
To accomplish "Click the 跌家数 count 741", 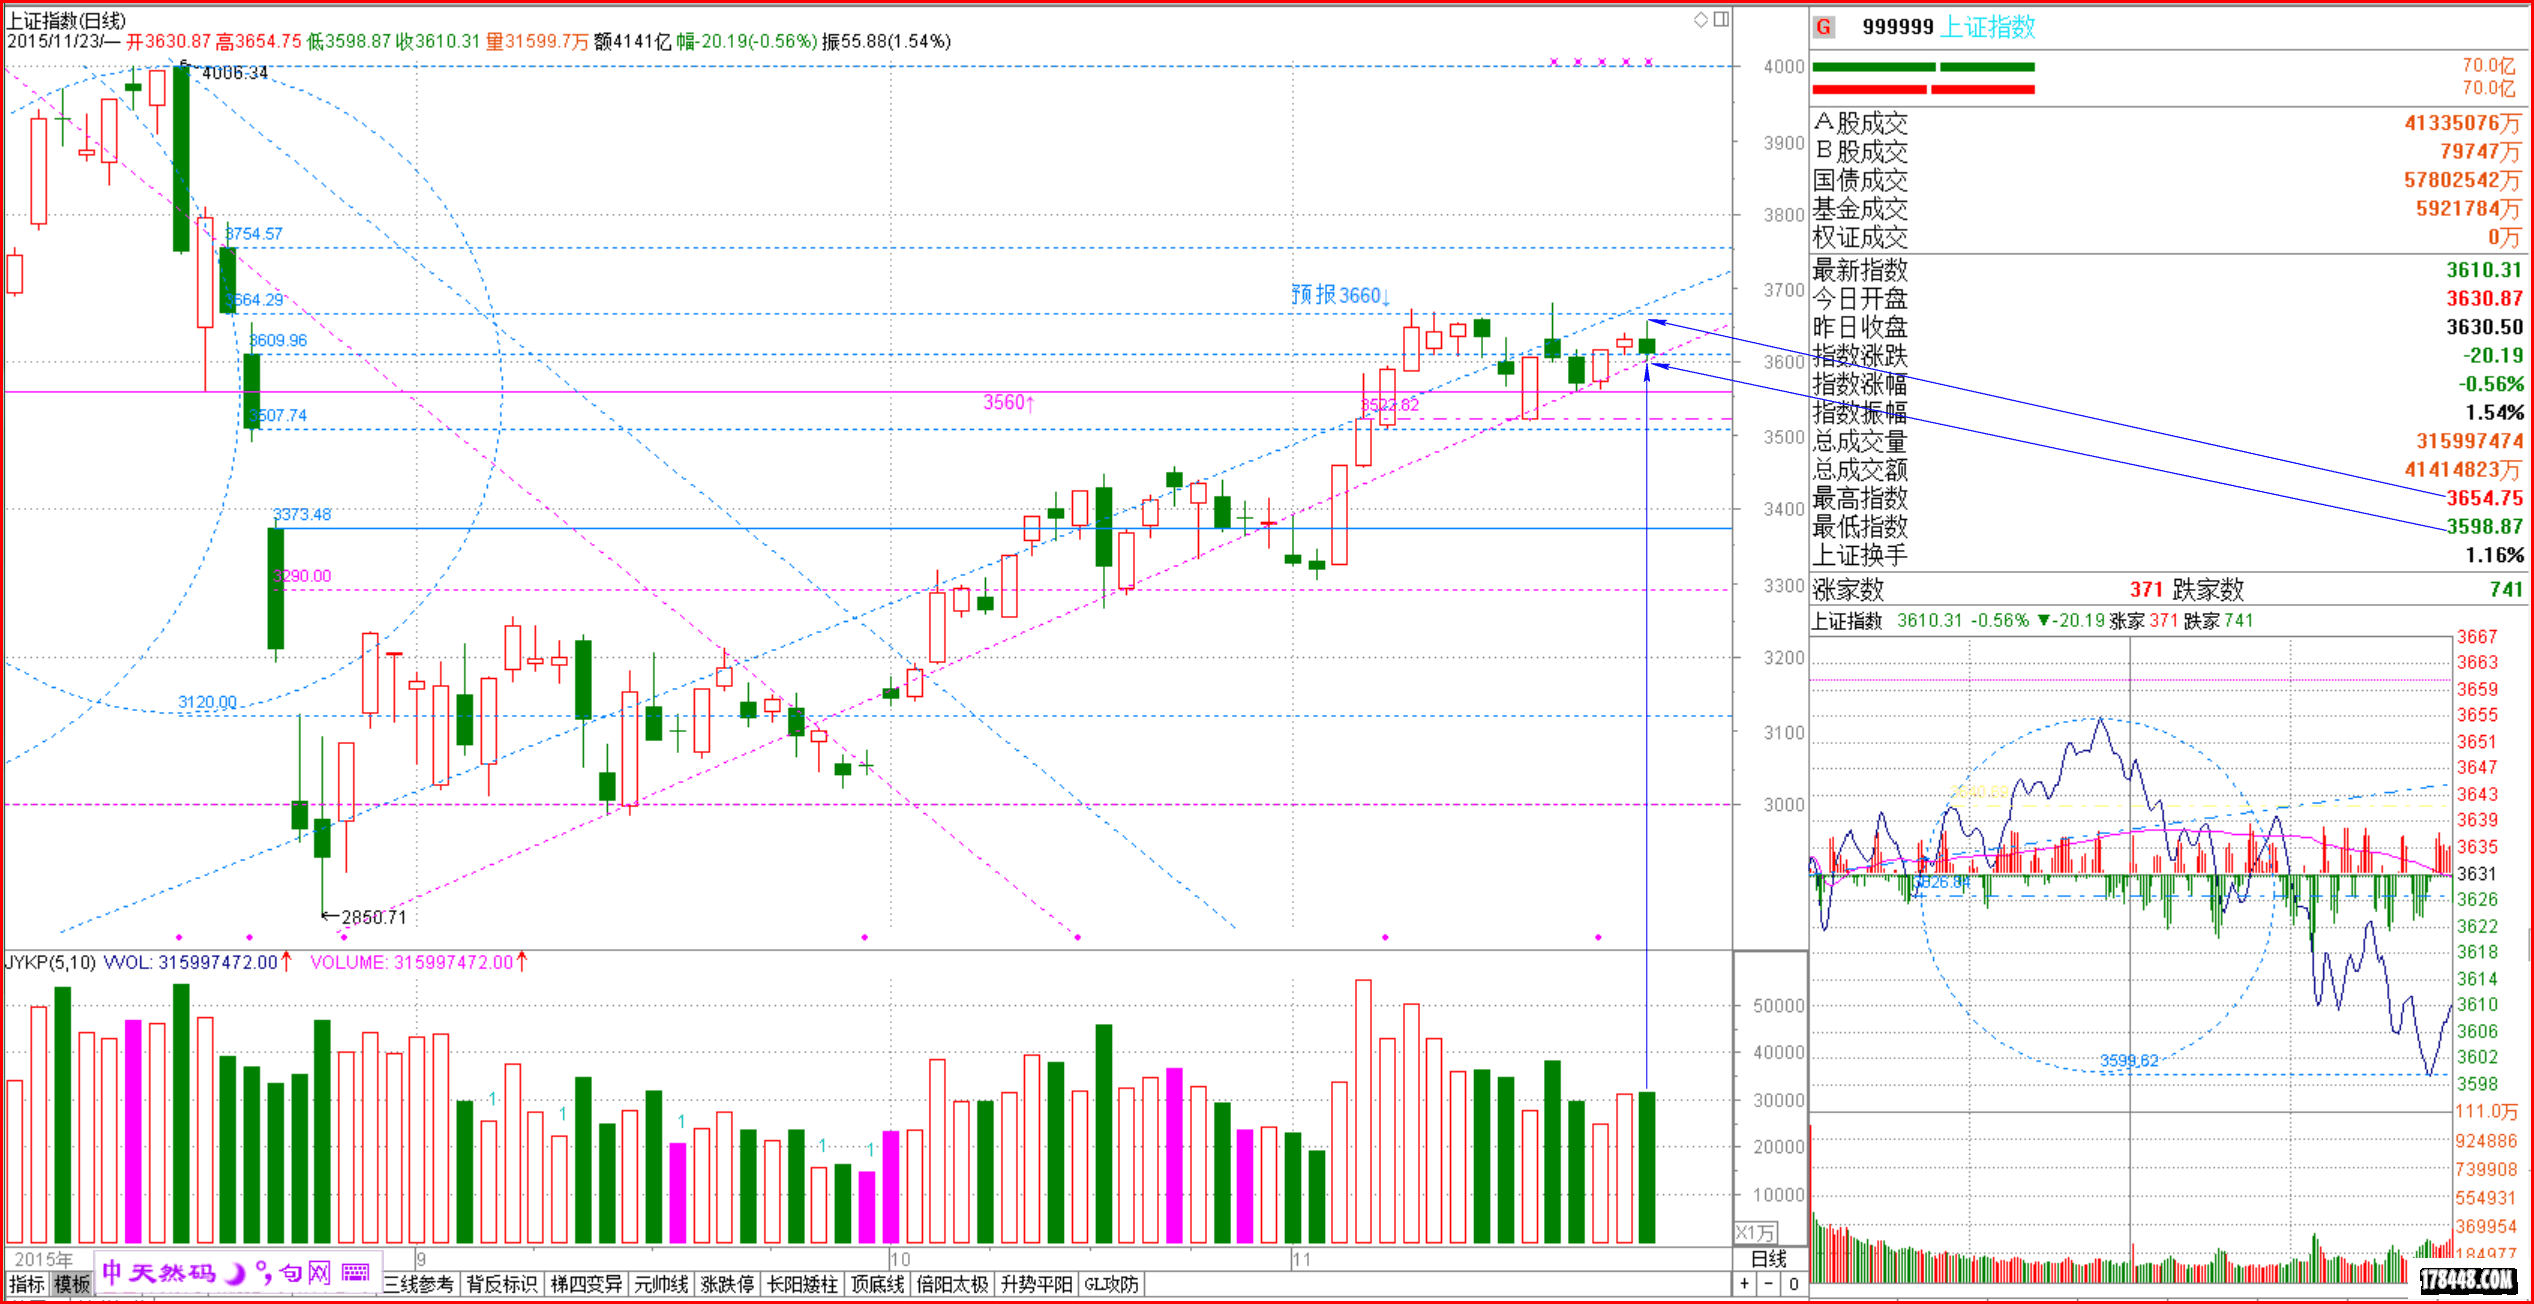I will pyautogui.click(x=2506, y=589).
